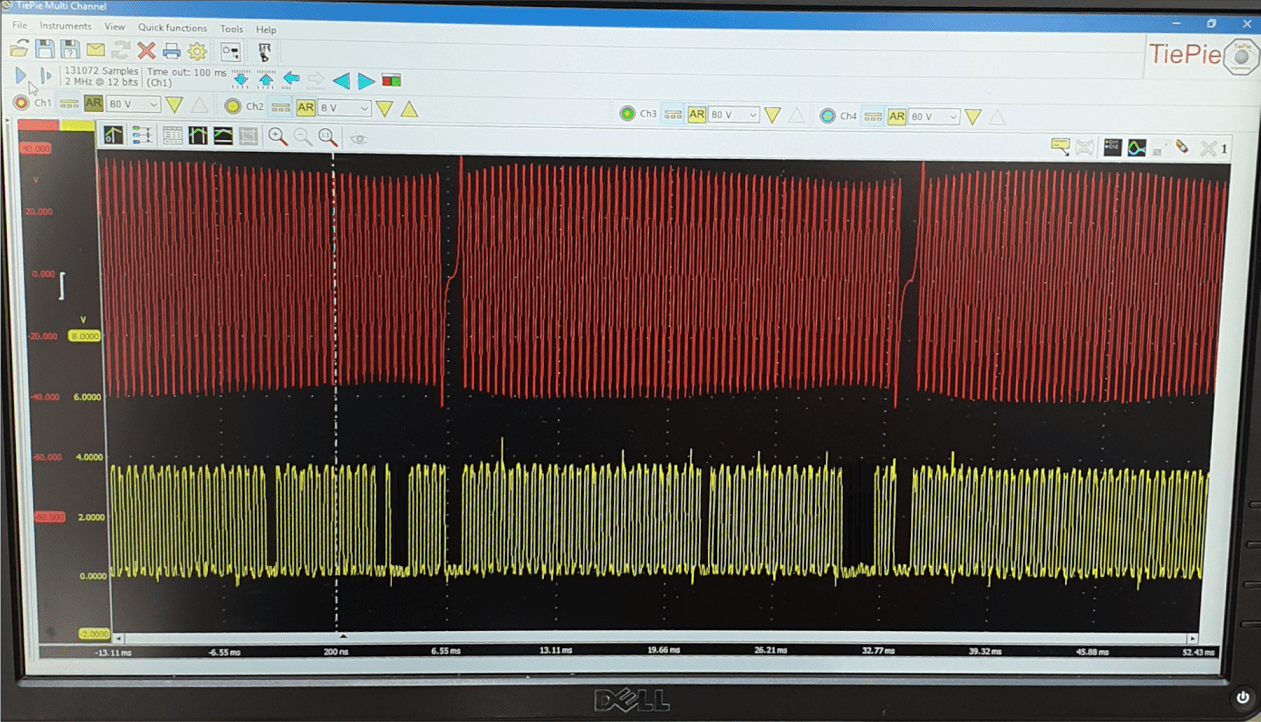The height and width of the screenshot is (722, 1261).
Task: Click the graph pencil icon at right
Action: (1182, 147)
